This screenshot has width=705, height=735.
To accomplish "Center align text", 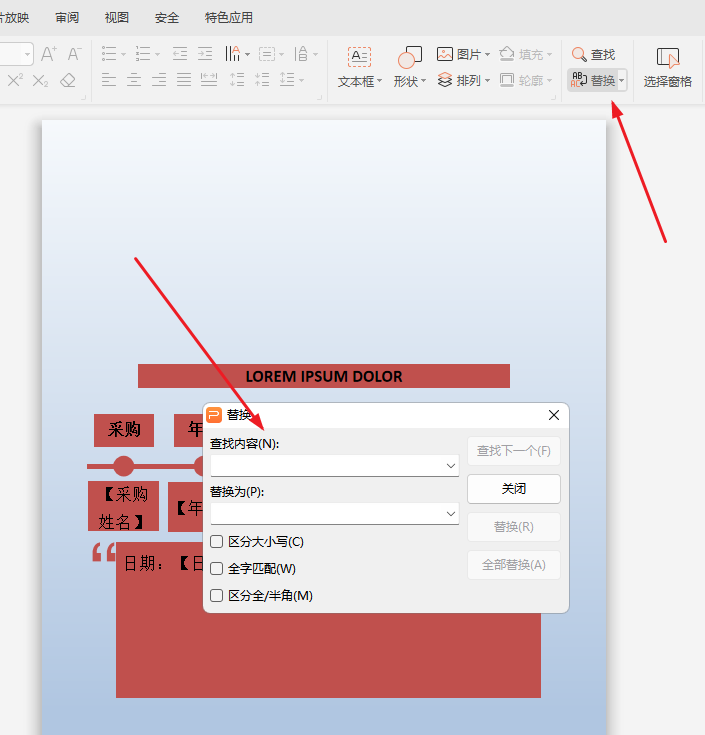I will (134, 80).
